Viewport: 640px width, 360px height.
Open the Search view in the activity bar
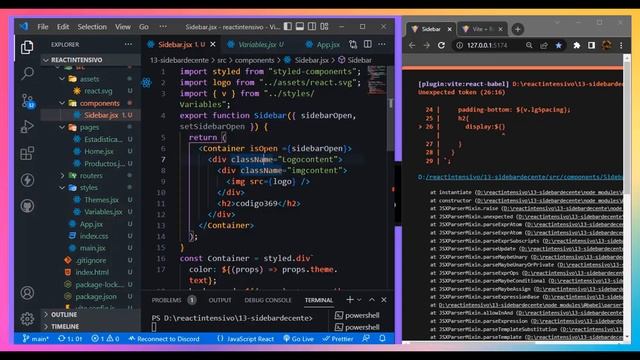coord(27,73)
